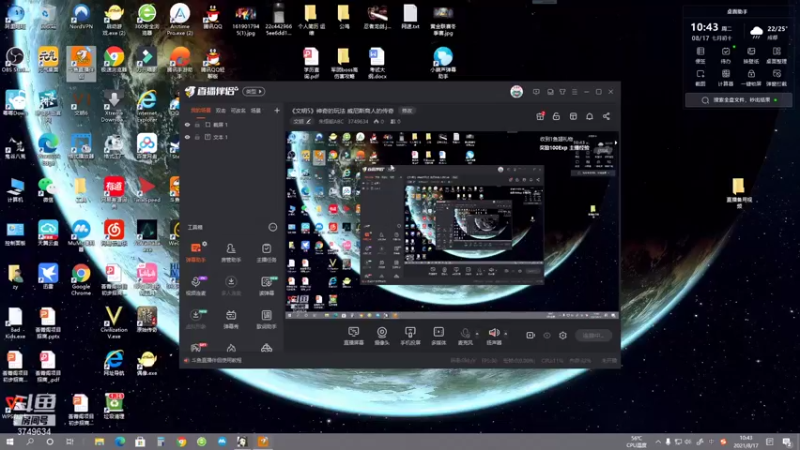Mute the 扬声器 speaker
This screenshot has width=800, height=450.
click(x=493, y=336)
